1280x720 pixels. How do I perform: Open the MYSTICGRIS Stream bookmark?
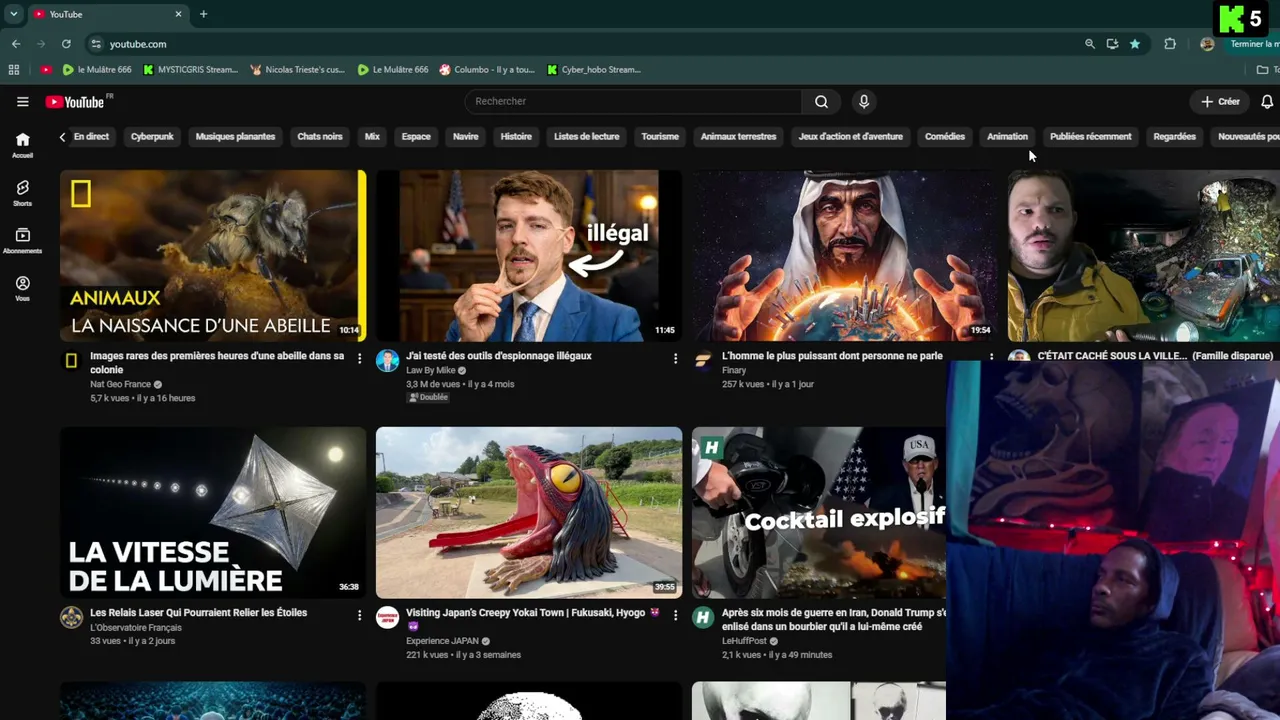tap(190, 70)
